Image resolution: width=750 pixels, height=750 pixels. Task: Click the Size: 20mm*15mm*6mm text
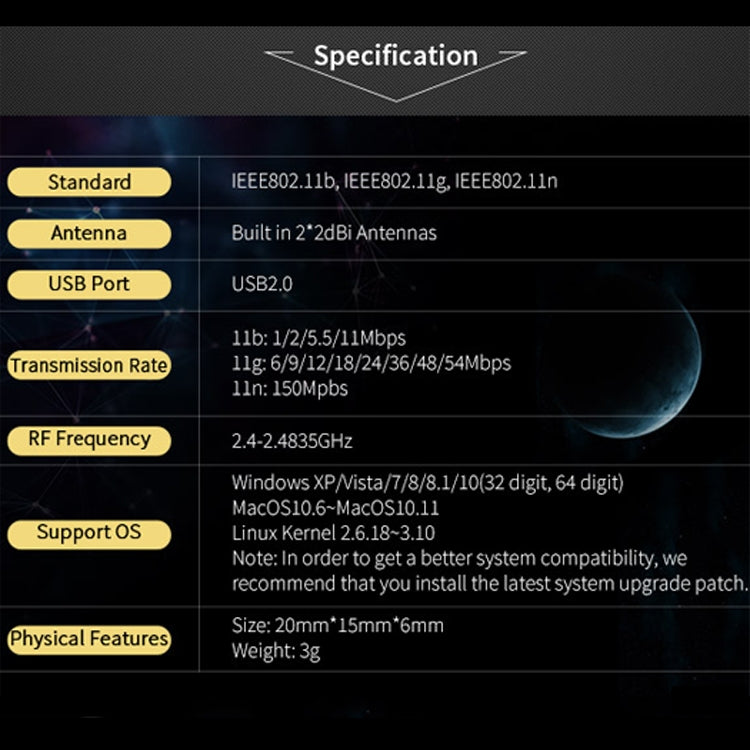(x=337, y=626)
